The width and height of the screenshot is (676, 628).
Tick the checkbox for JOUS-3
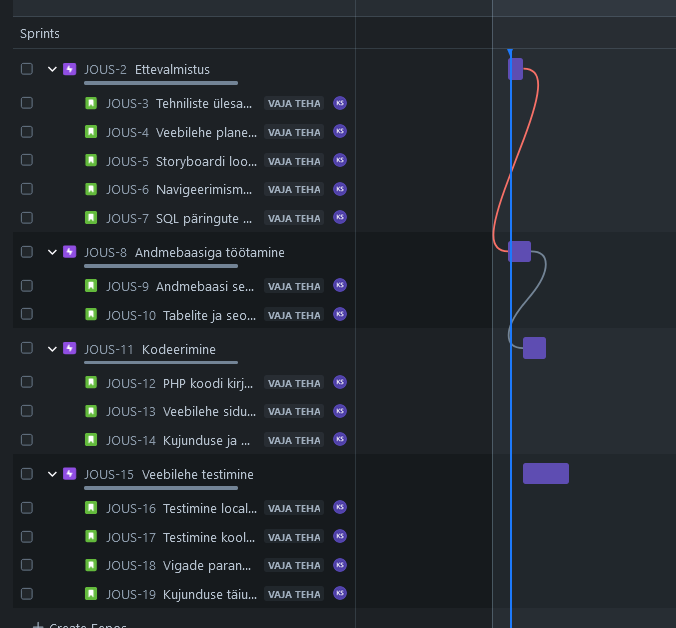[27, 103]
